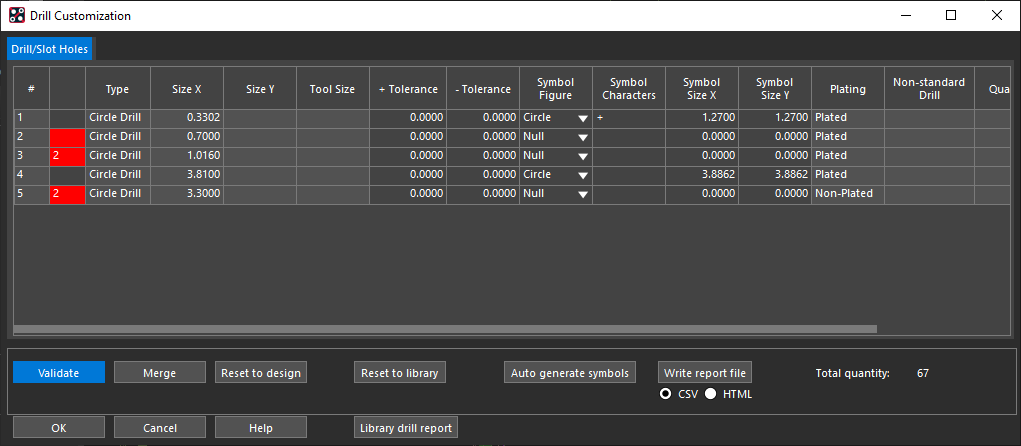Viewport: 1021px width, 446px height.
Task: Open Symbol Figure dropdown for the 3.3000 drill
Action: click(582, 194)
